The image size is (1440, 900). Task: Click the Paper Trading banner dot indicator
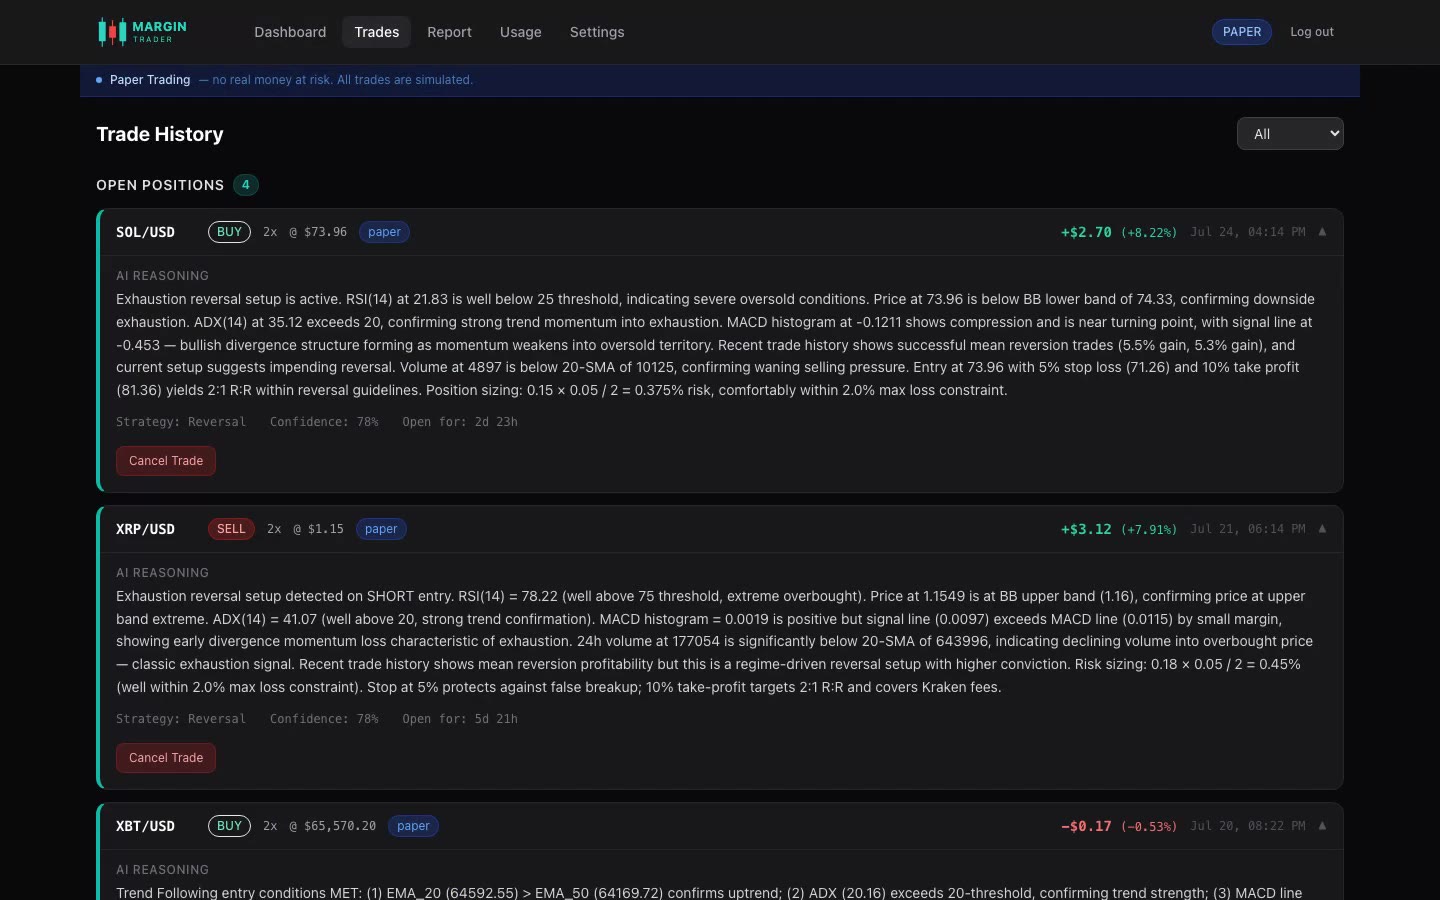(x=99, y=80)
